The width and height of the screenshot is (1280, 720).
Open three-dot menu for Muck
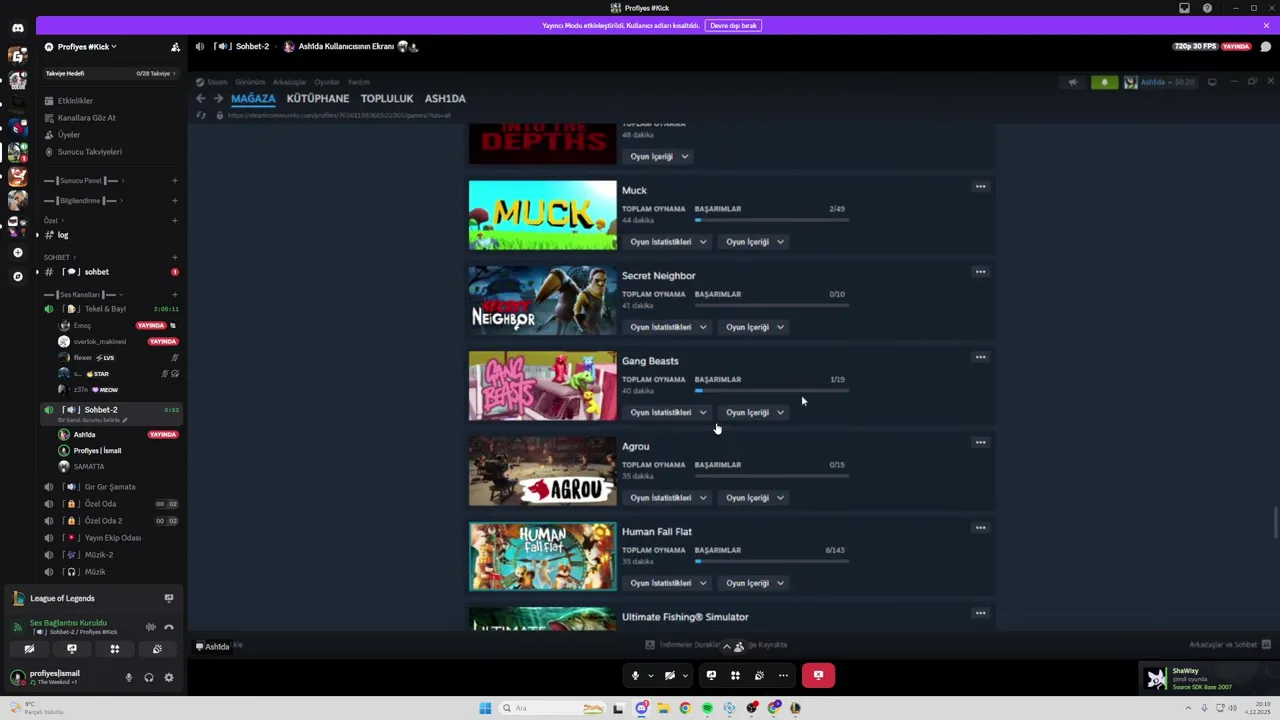click(x=980, y=187)
